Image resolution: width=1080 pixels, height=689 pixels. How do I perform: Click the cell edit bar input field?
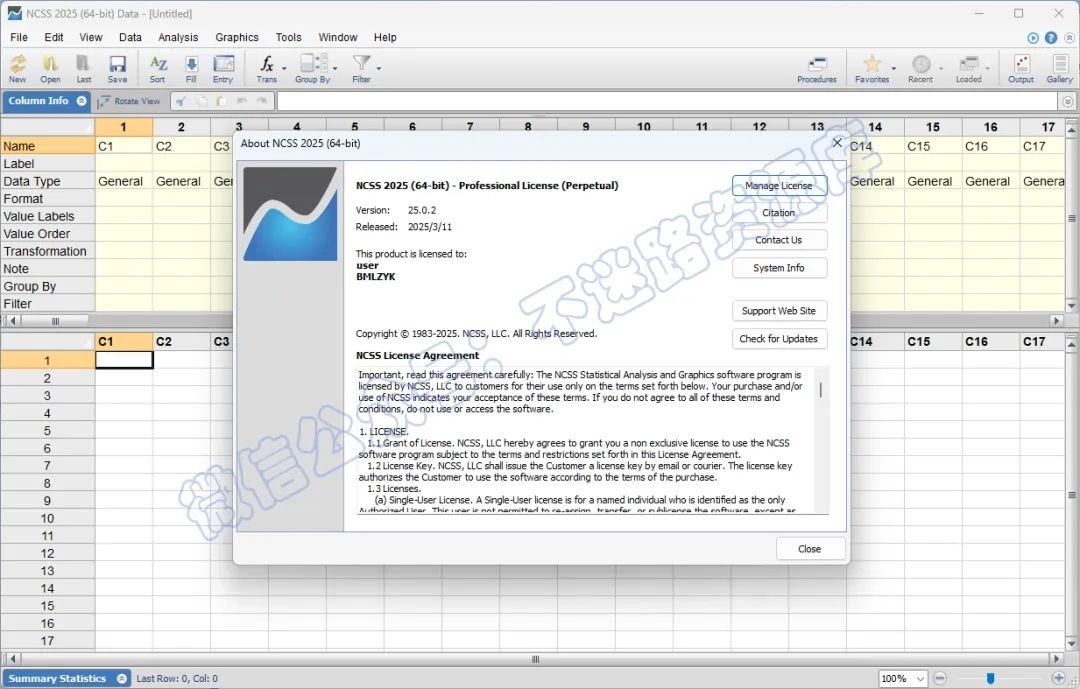point(667,101)
